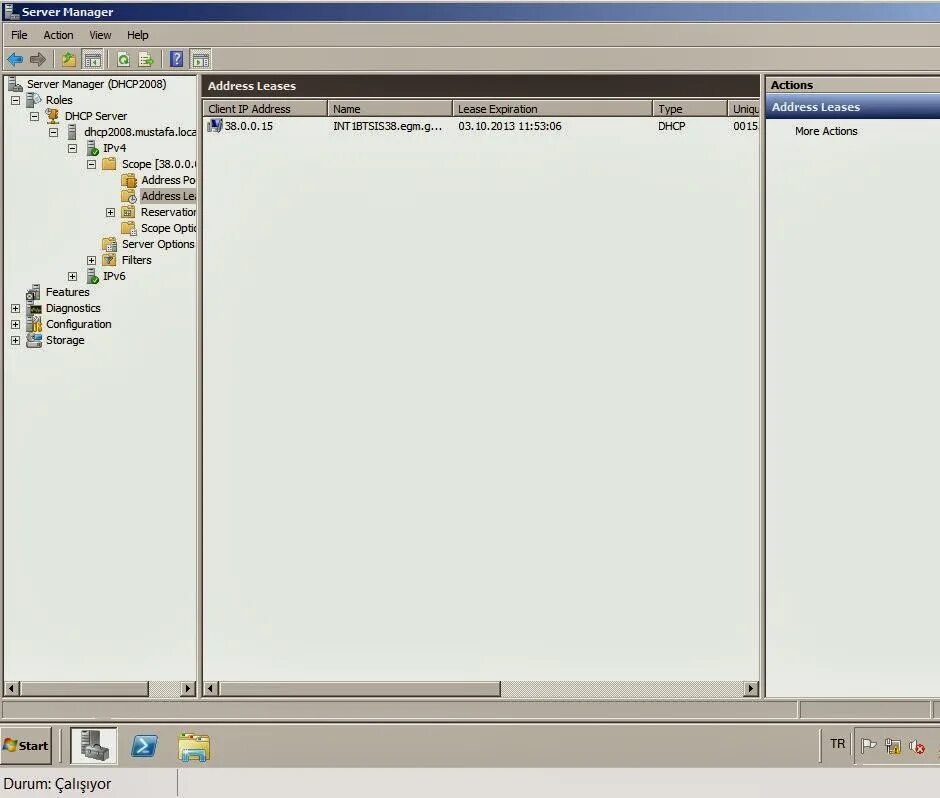Viewport: 940px width, 798px height.
Task: Click the Back arrow toolbar icon
Action: [x=14, y=59]
